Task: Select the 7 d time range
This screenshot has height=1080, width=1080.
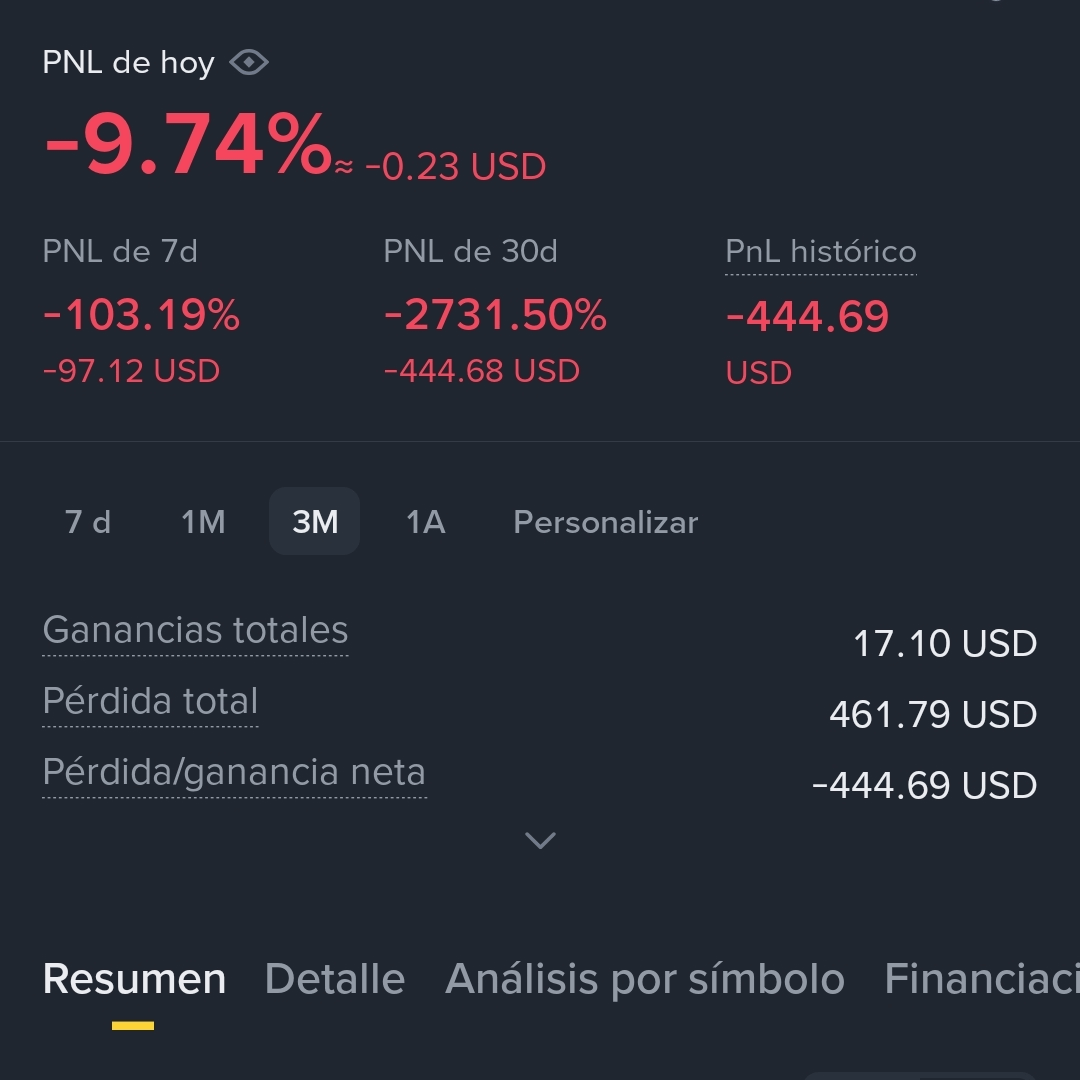Action: pyautogui.click(x=87, y=521)
